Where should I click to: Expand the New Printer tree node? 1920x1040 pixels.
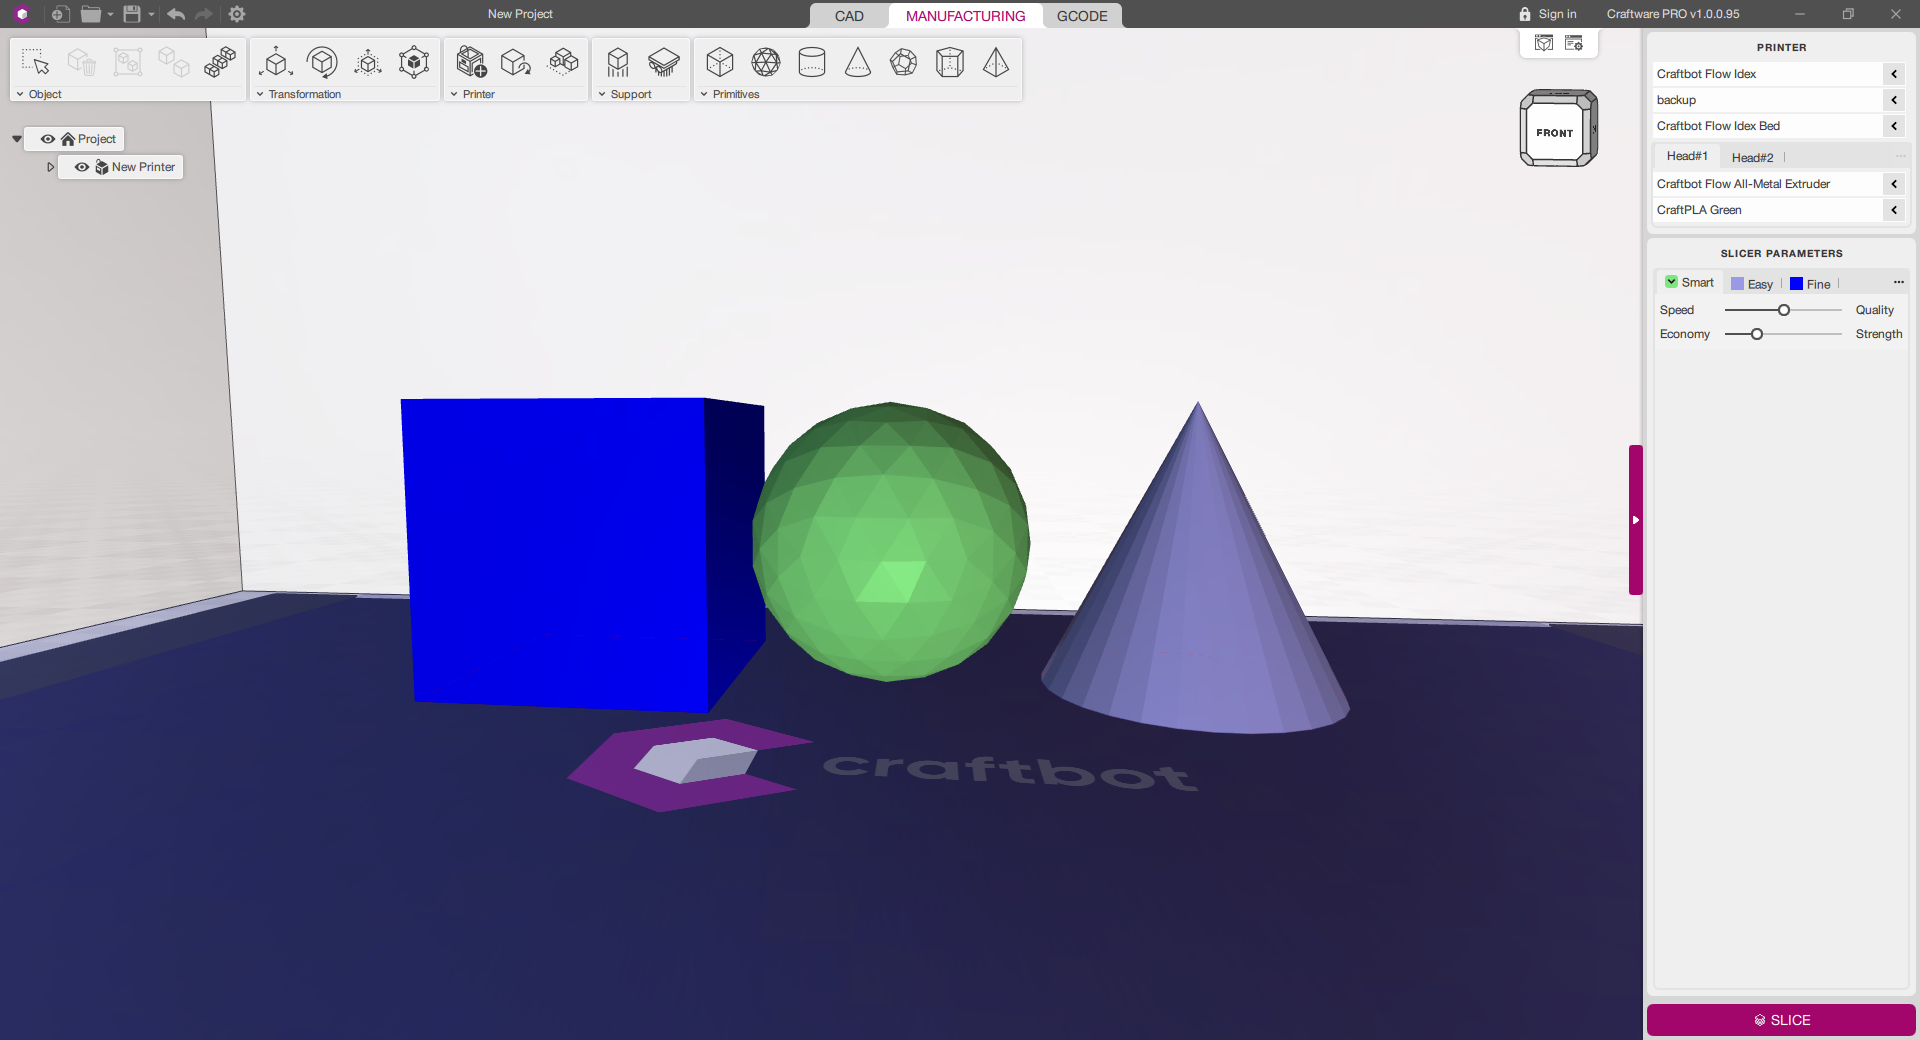(50, 167)
